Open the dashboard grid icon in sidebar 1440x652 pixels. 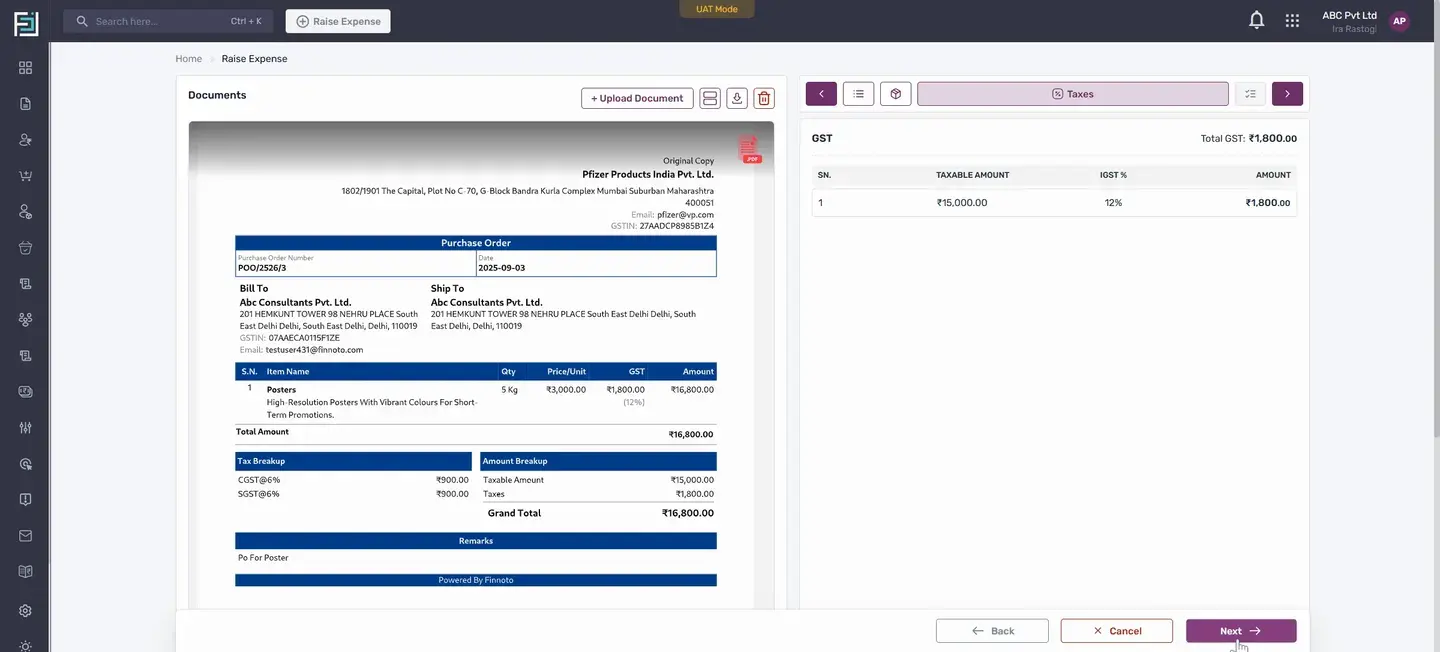(x=26, y=68)
